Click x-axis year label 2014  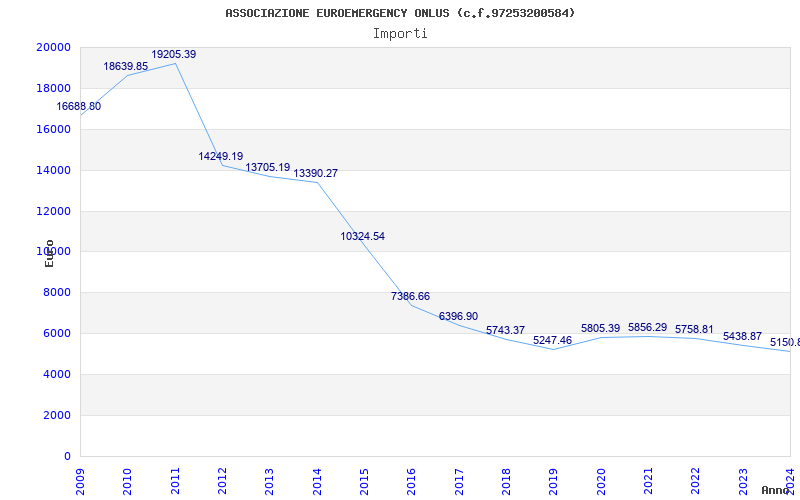coord(317,480)
